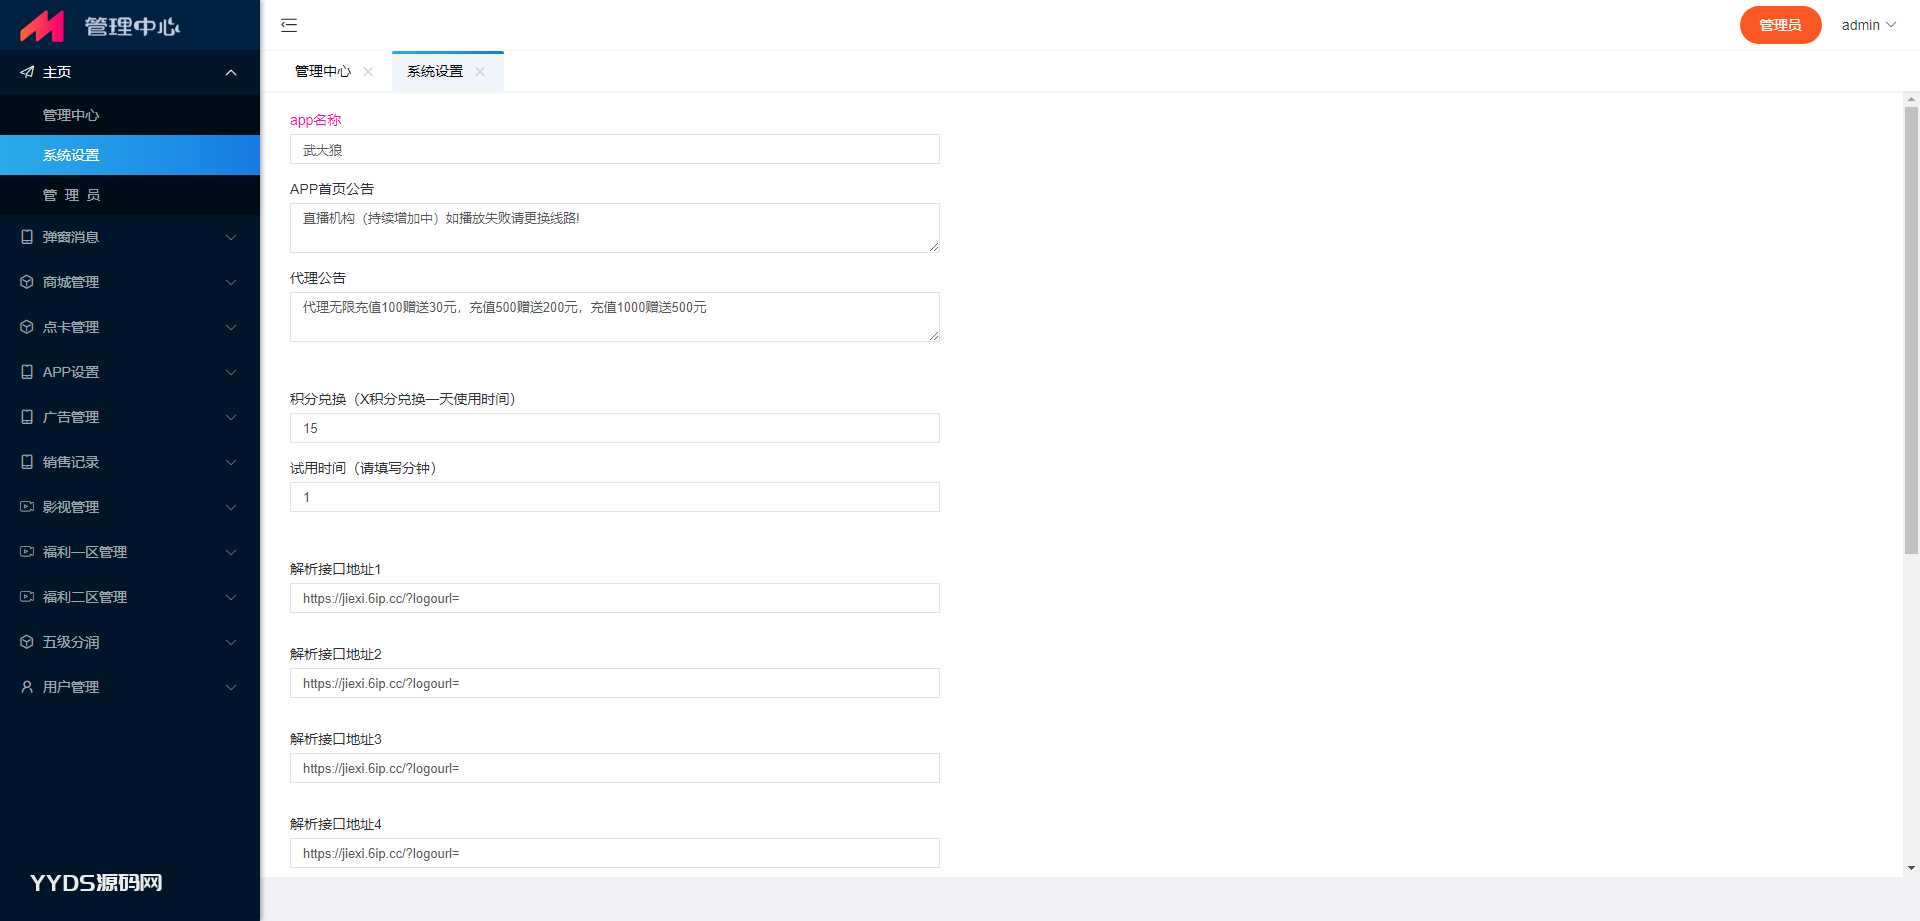This screenshot has height=921, width=1920.
Task: Click the 弹窗消息 phone icon
Action: [x=27, y=237]
